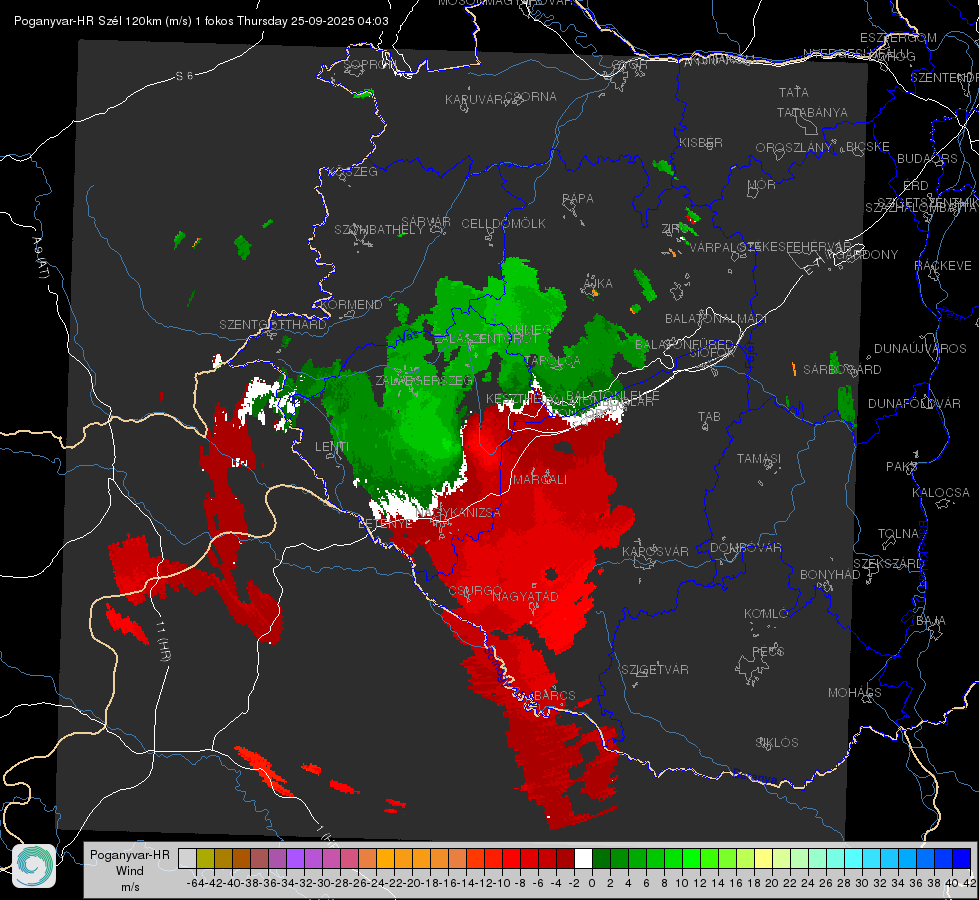979x900 pixels.
Task: Click the cyan swatch between 28 and 30
Action: pyautogui.click(x=854, y=858)
